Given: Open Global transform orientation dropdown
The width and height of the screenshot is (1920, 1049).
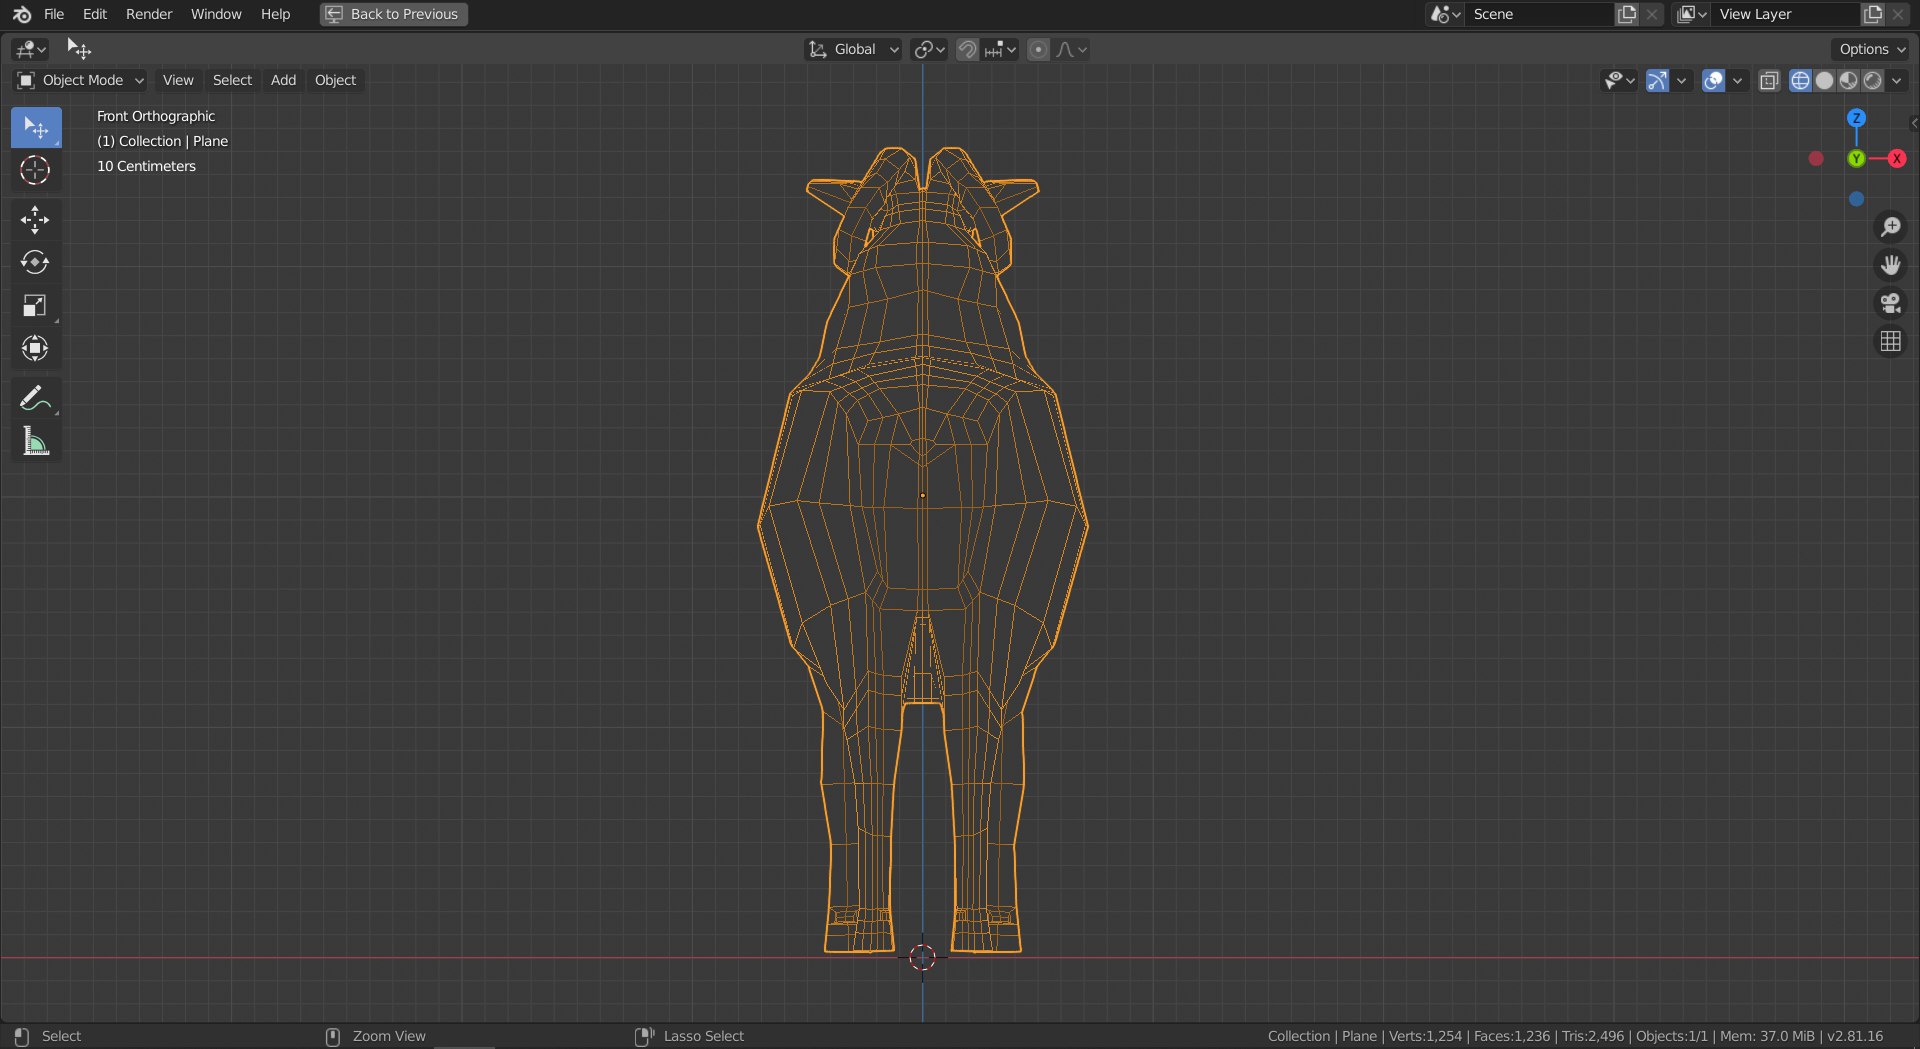Looking at the screenshot, I should point(853,49).
